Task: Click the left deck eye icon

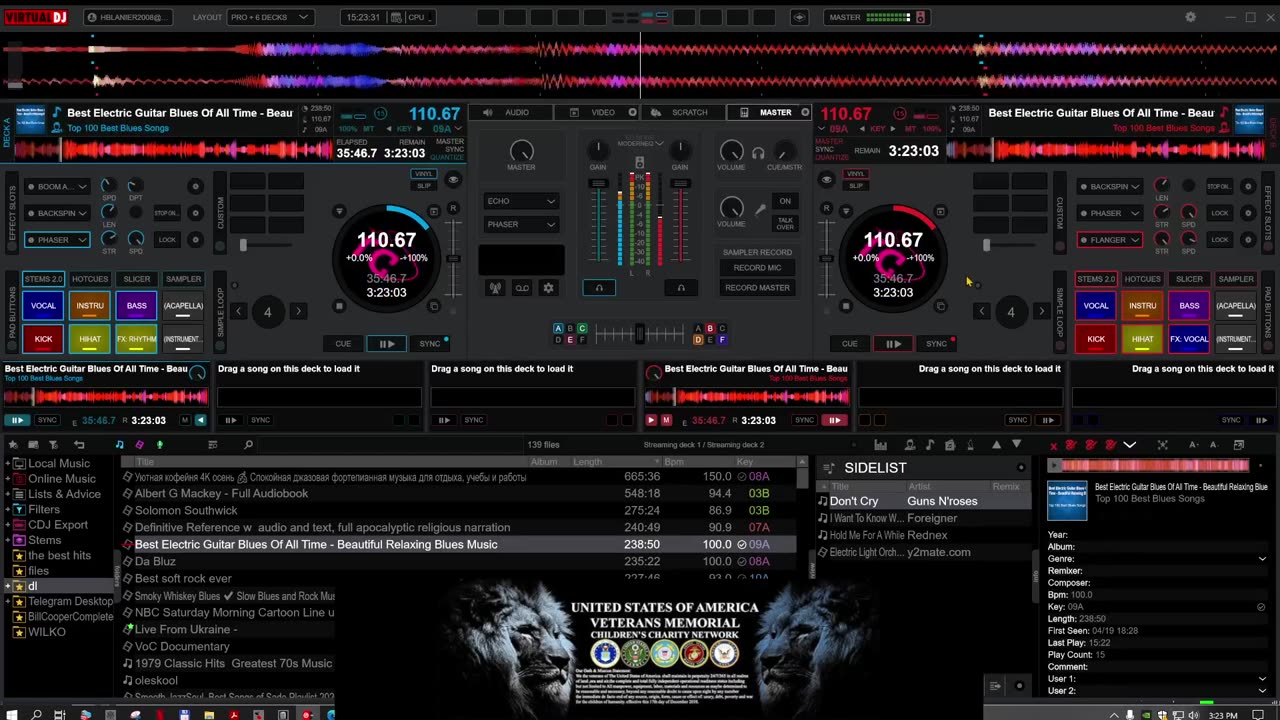Action: click(453, 180)
